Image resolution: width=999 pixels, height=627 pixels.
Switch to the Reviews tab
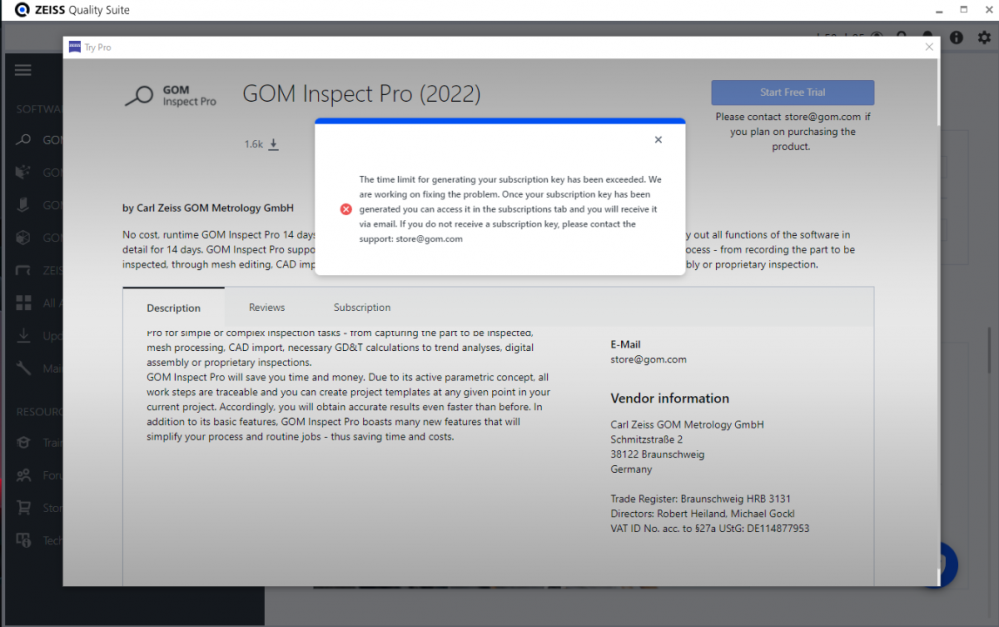266,307
